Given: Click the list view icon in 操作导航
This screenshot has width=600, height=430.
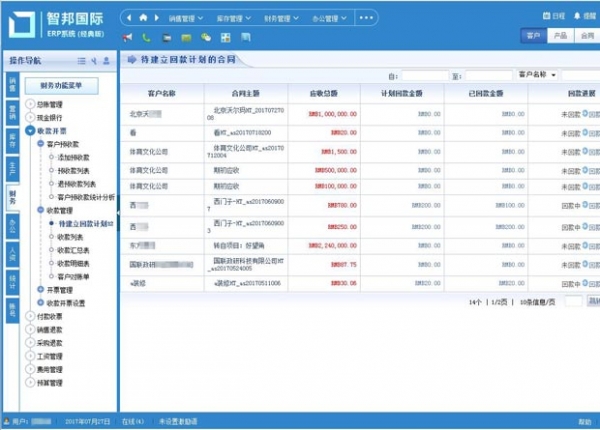Looking at the screenshot, I should tap(82, 61).
